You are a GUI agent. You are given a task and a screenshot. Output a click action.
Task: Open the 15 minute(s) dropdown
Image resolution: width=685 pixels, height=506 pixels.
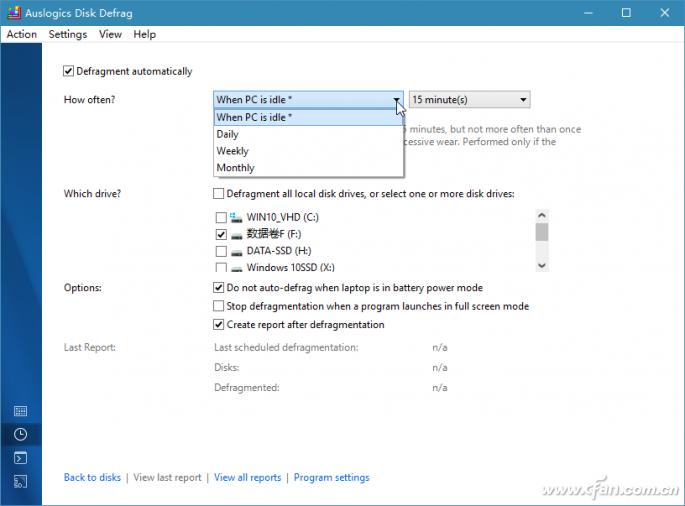pyautogui.click(x=470, y=100)
